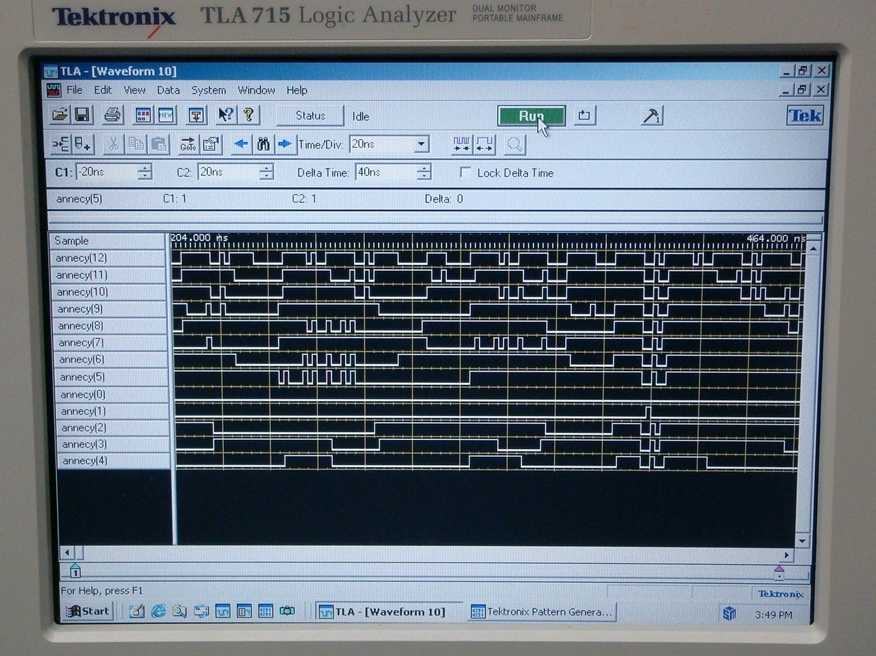Switch to Tektronix Pattern Generator taskbar button
Image resolution: width=876 pixels, height=656 pixels.
[x=542, y=612]
